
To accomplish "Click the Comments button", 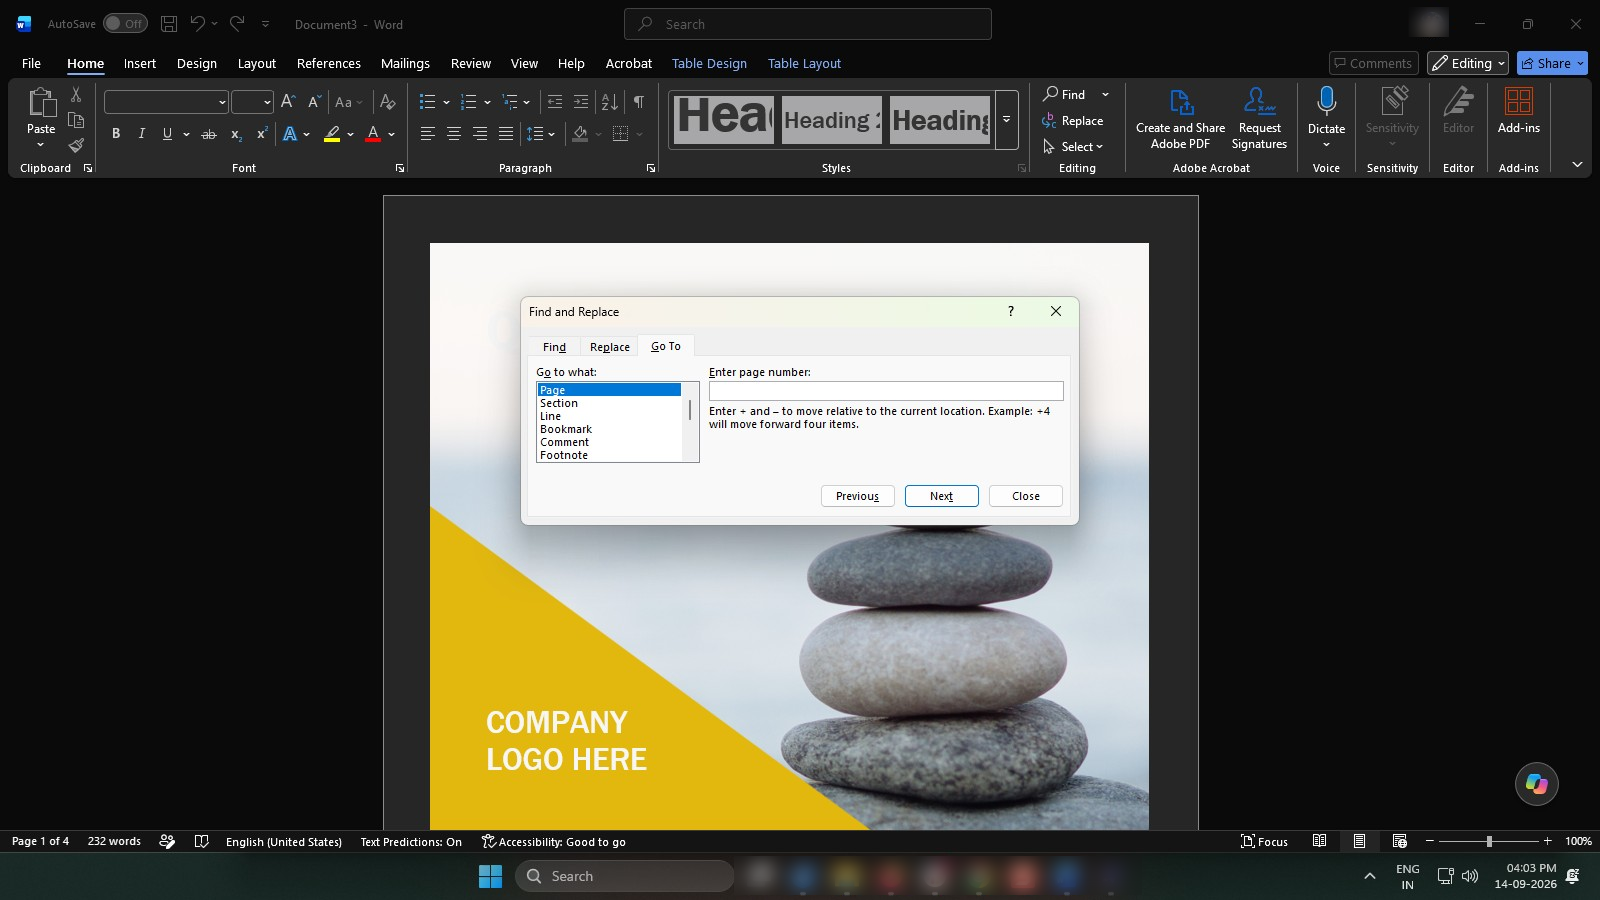I will click(1373, 63).
